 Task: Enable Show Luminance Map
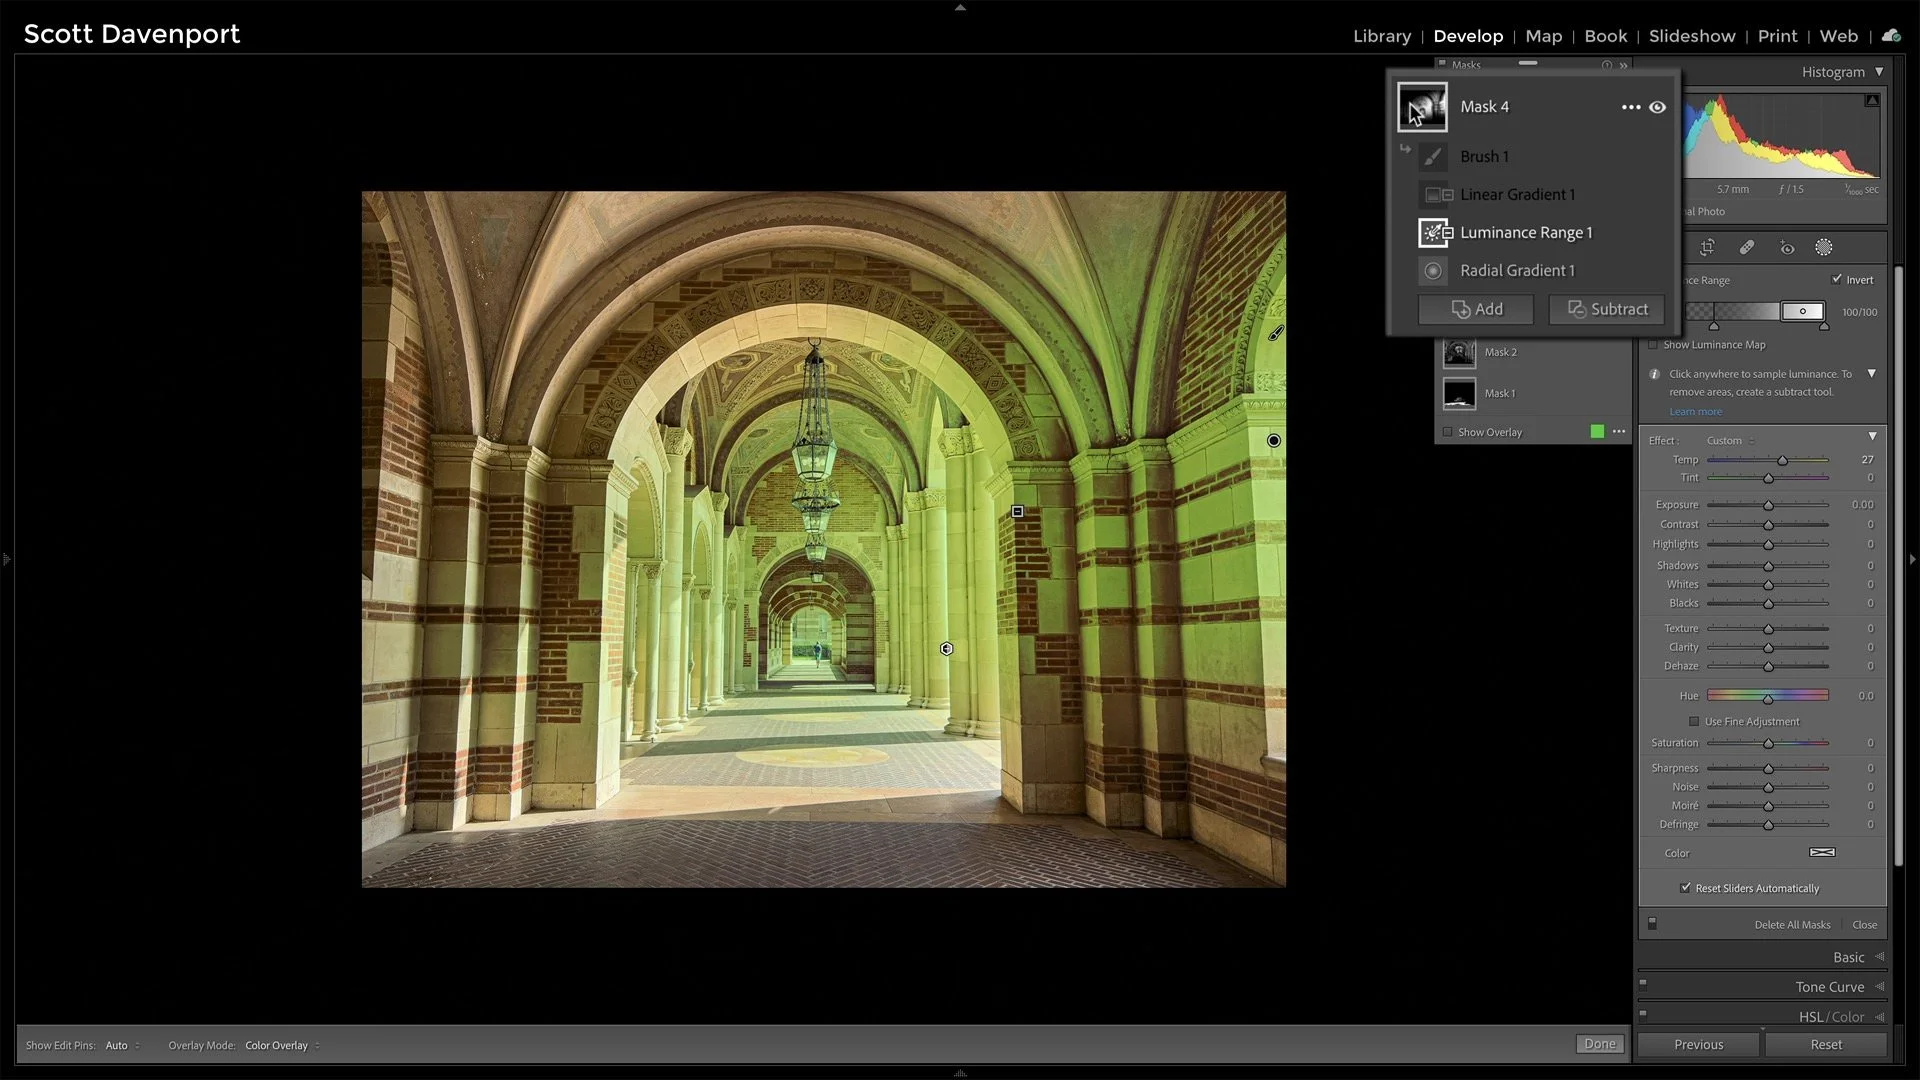(1654, 344)
